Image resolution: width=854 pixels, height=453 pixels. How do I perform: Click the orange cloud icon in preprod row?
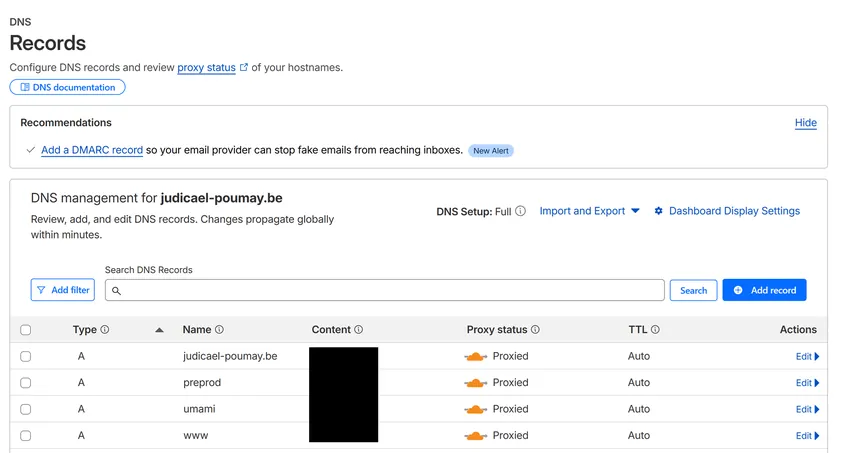(475, 383)
